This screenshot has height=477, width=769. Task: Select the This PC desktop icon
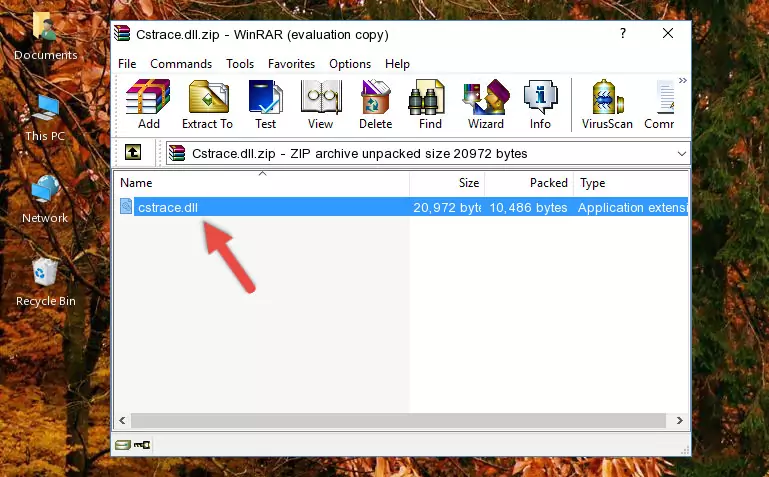click(x=45, y=118)
